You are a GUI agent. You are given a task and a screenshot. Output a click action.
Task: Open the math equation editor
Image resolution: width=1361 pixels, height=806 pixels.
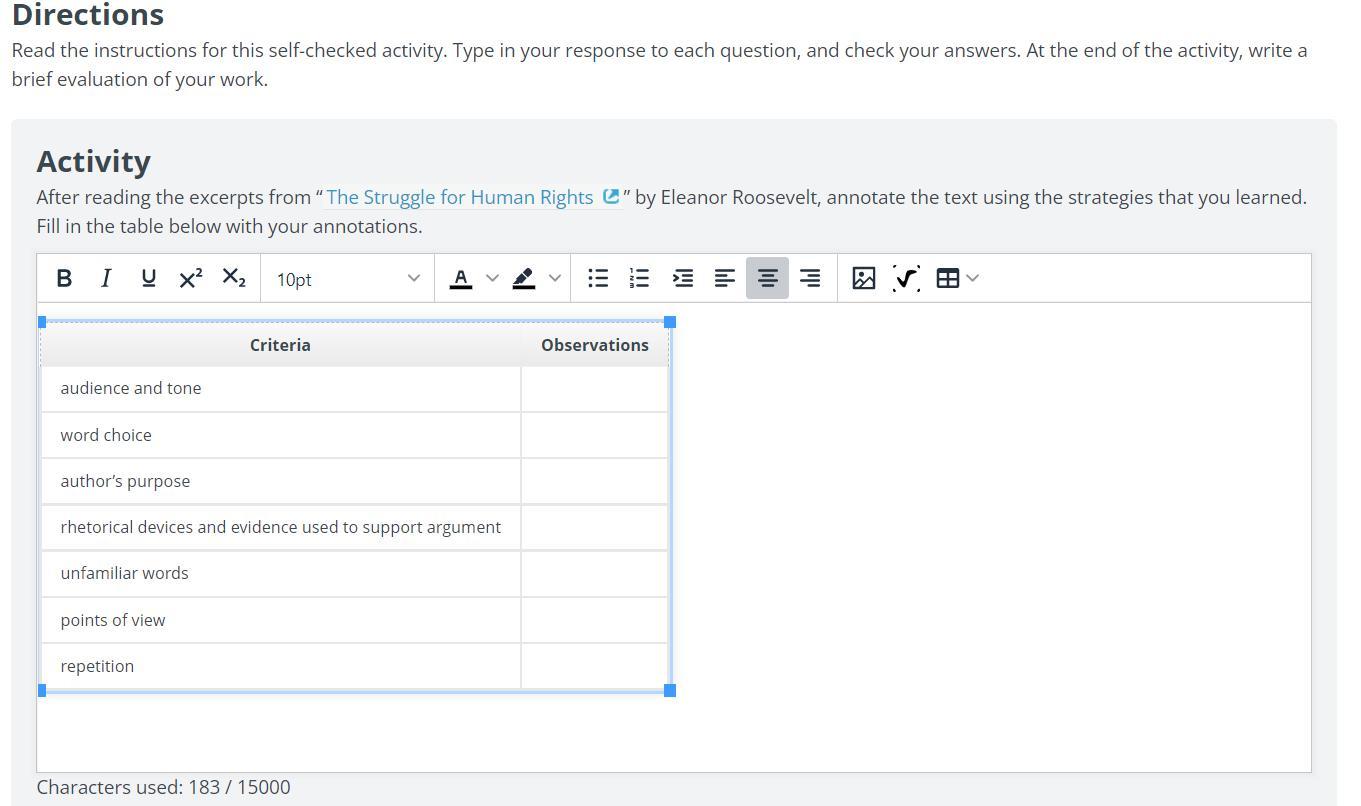(906, 278)
